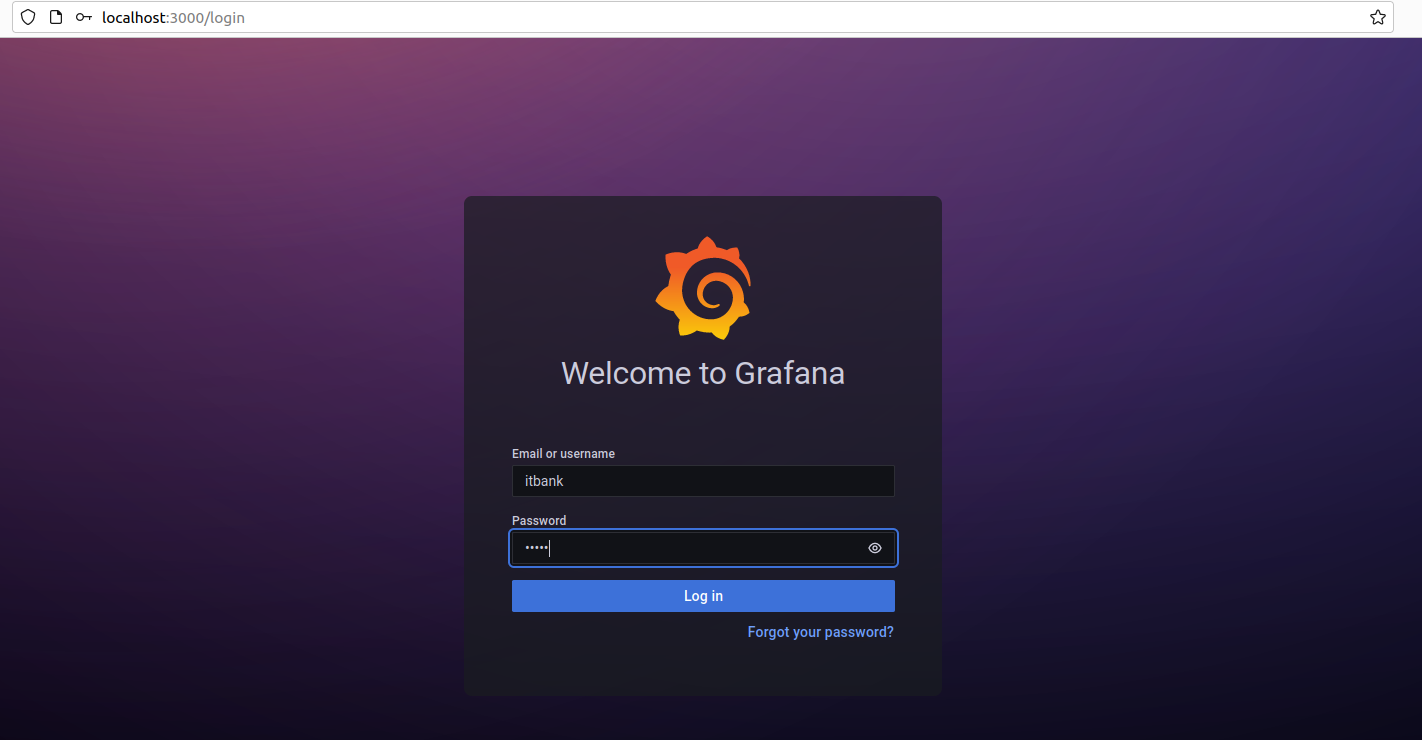Open site information page icon
This screenshot has height=740, width=1422.
(x=56, y=17)
